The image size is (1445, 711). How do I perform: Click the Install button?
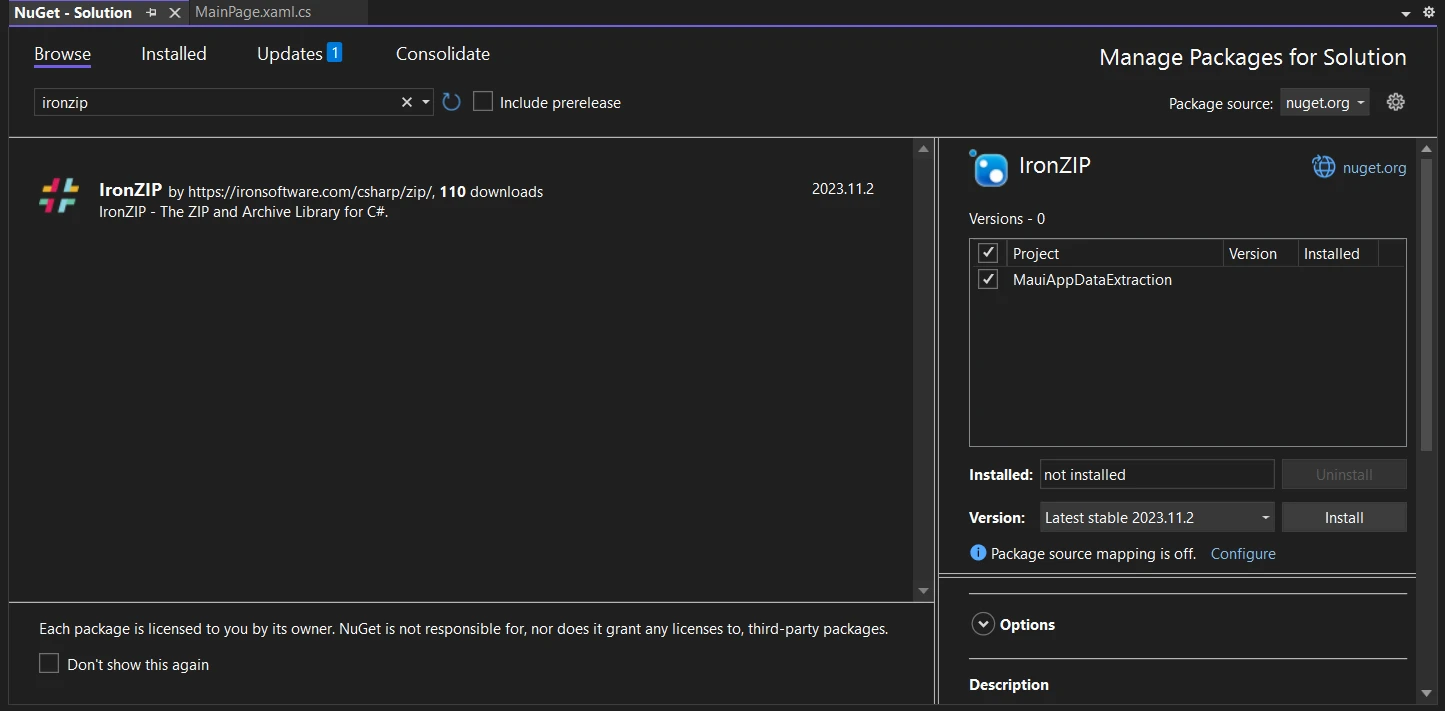[1343, 517]
